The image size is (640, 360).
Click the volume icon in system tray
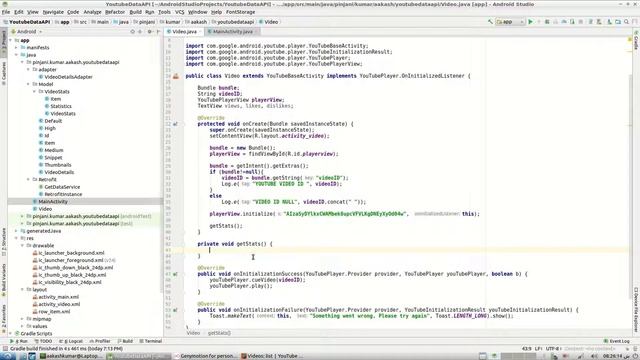[595, 356]
